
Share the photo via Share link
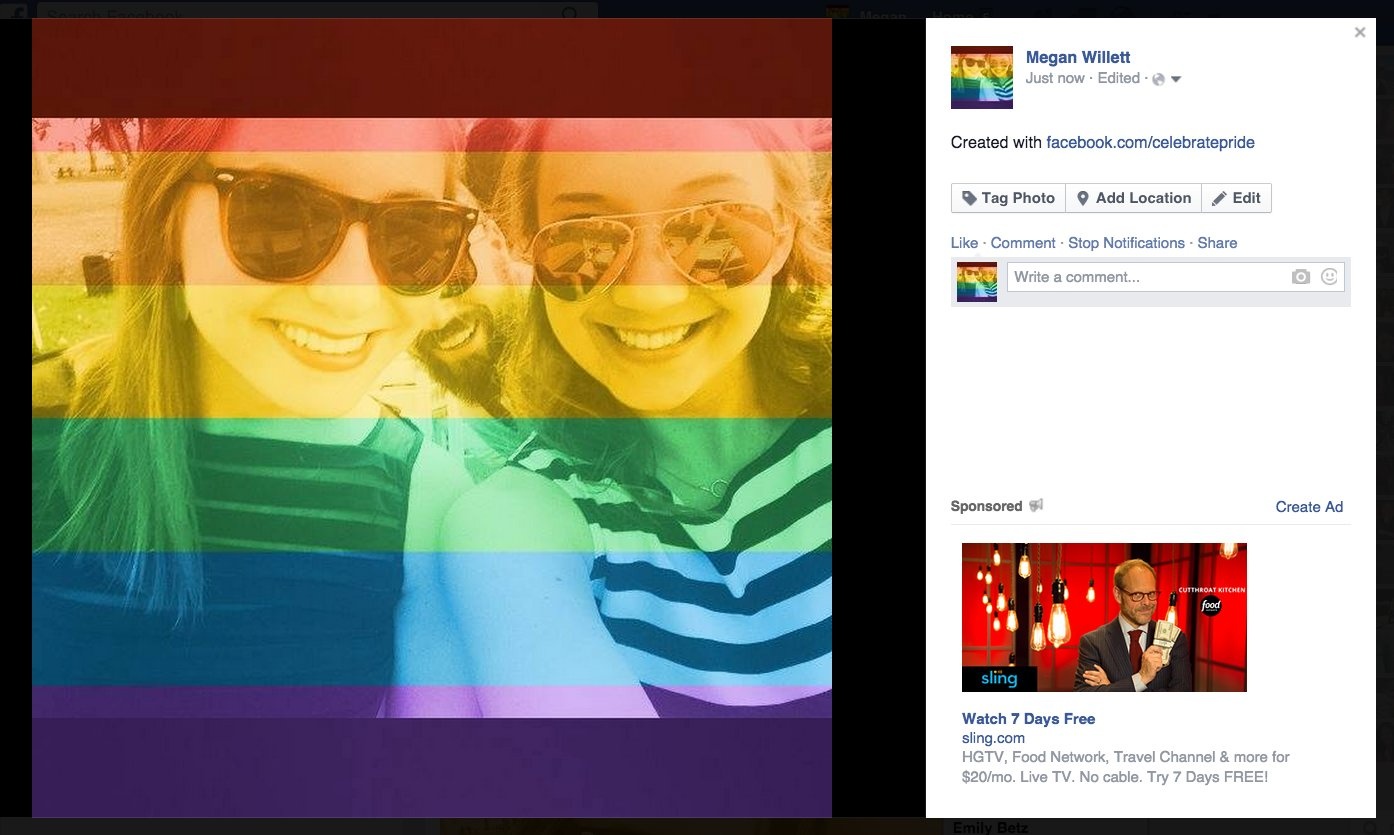[x=1217, y=243]
